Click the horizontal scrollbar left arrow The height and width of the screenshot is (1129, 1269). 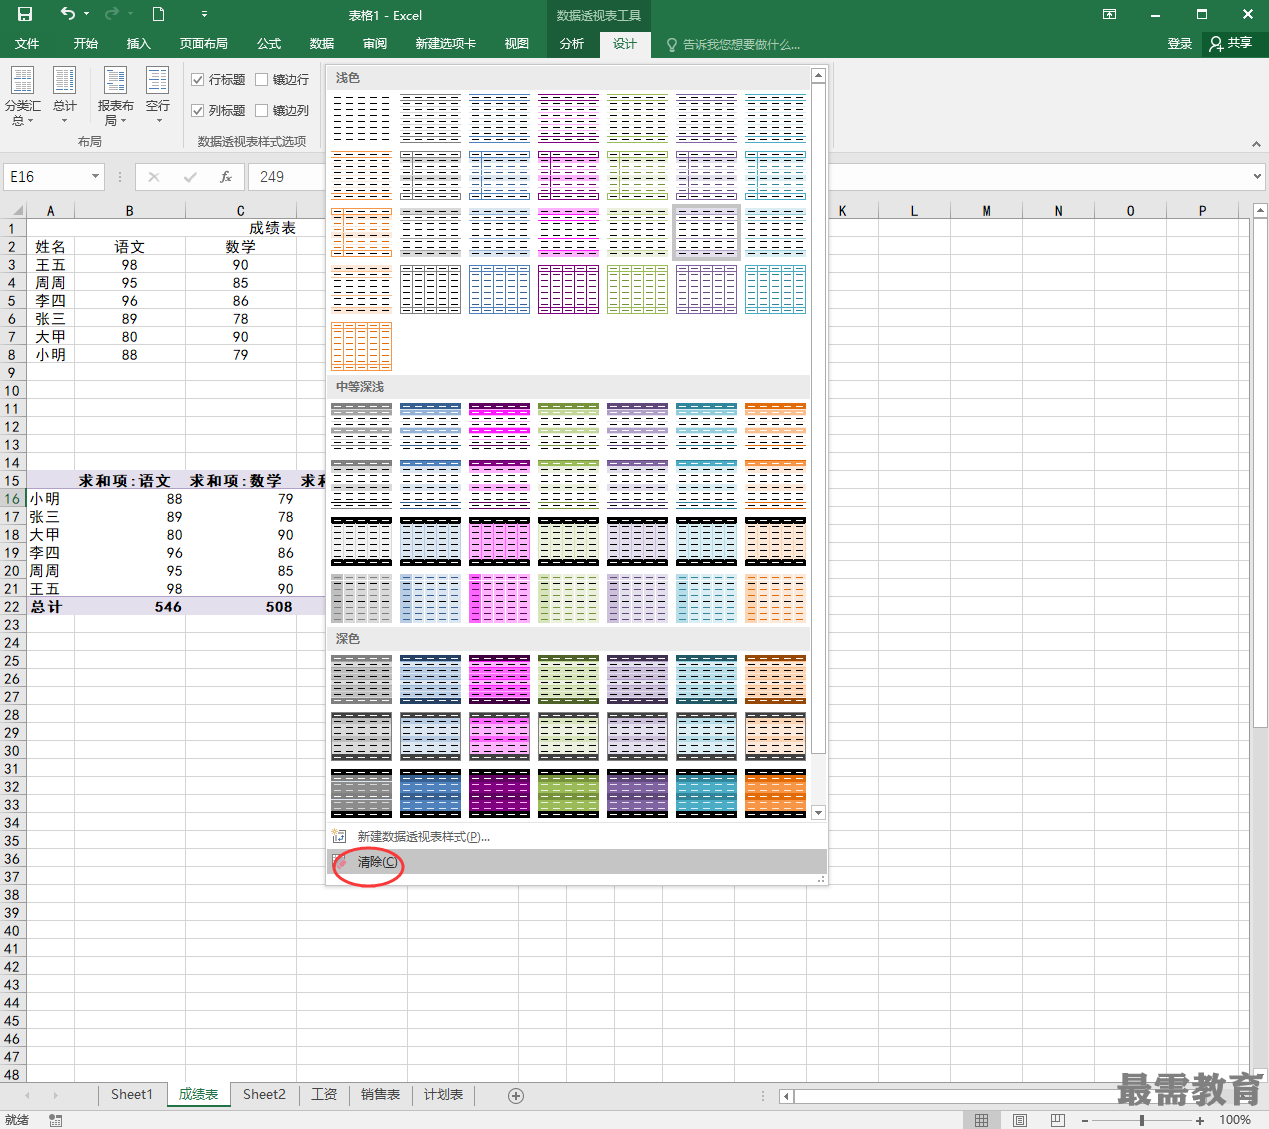786,1096
